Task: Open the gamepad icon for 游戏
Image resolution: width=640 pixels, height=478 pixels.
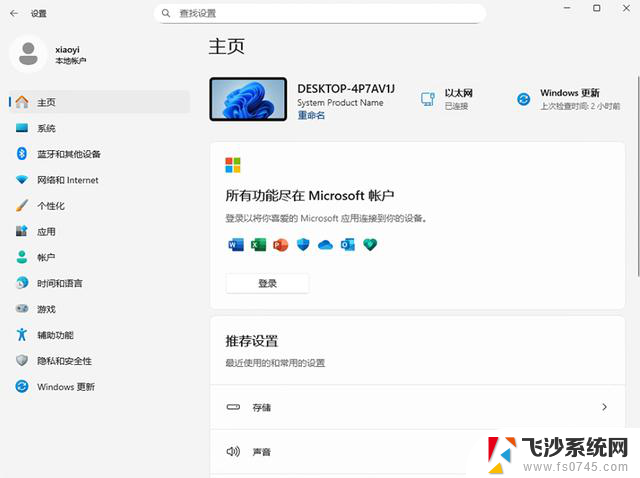Action: tap(22, 309)
